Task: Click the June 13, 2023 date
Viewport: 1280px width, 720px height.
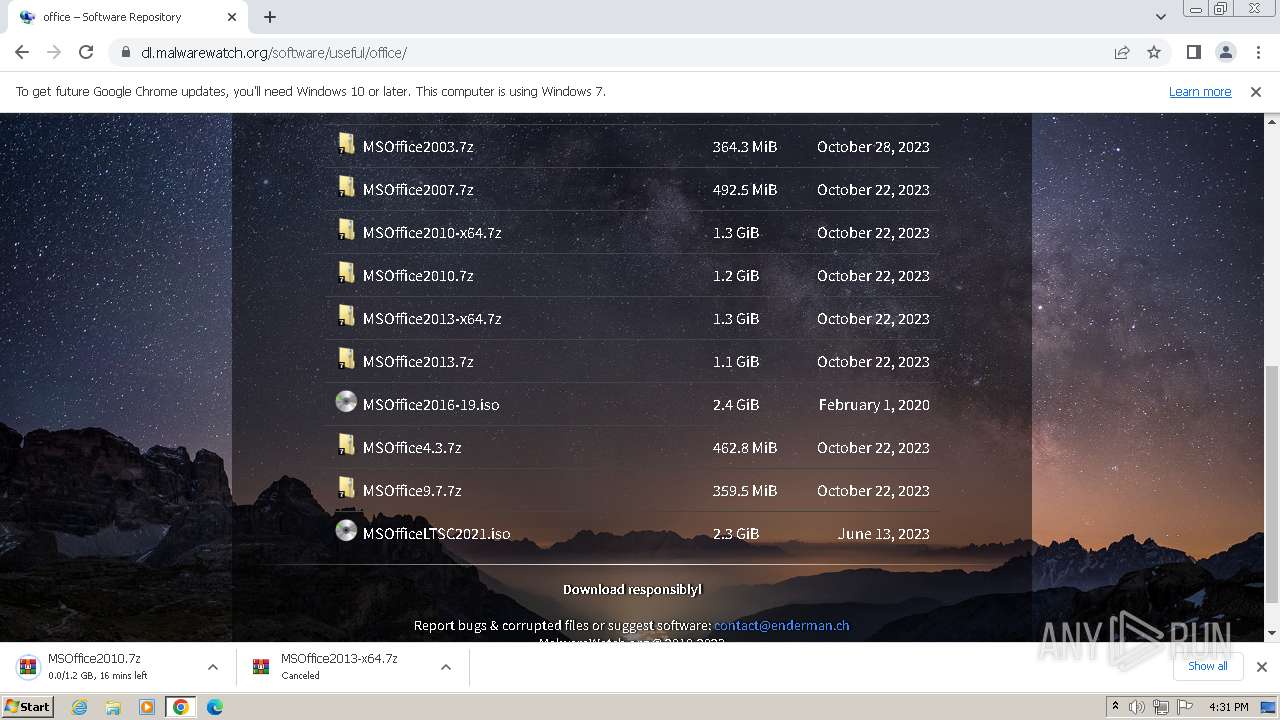Action: pyautogui.click(x=884, y=533)
